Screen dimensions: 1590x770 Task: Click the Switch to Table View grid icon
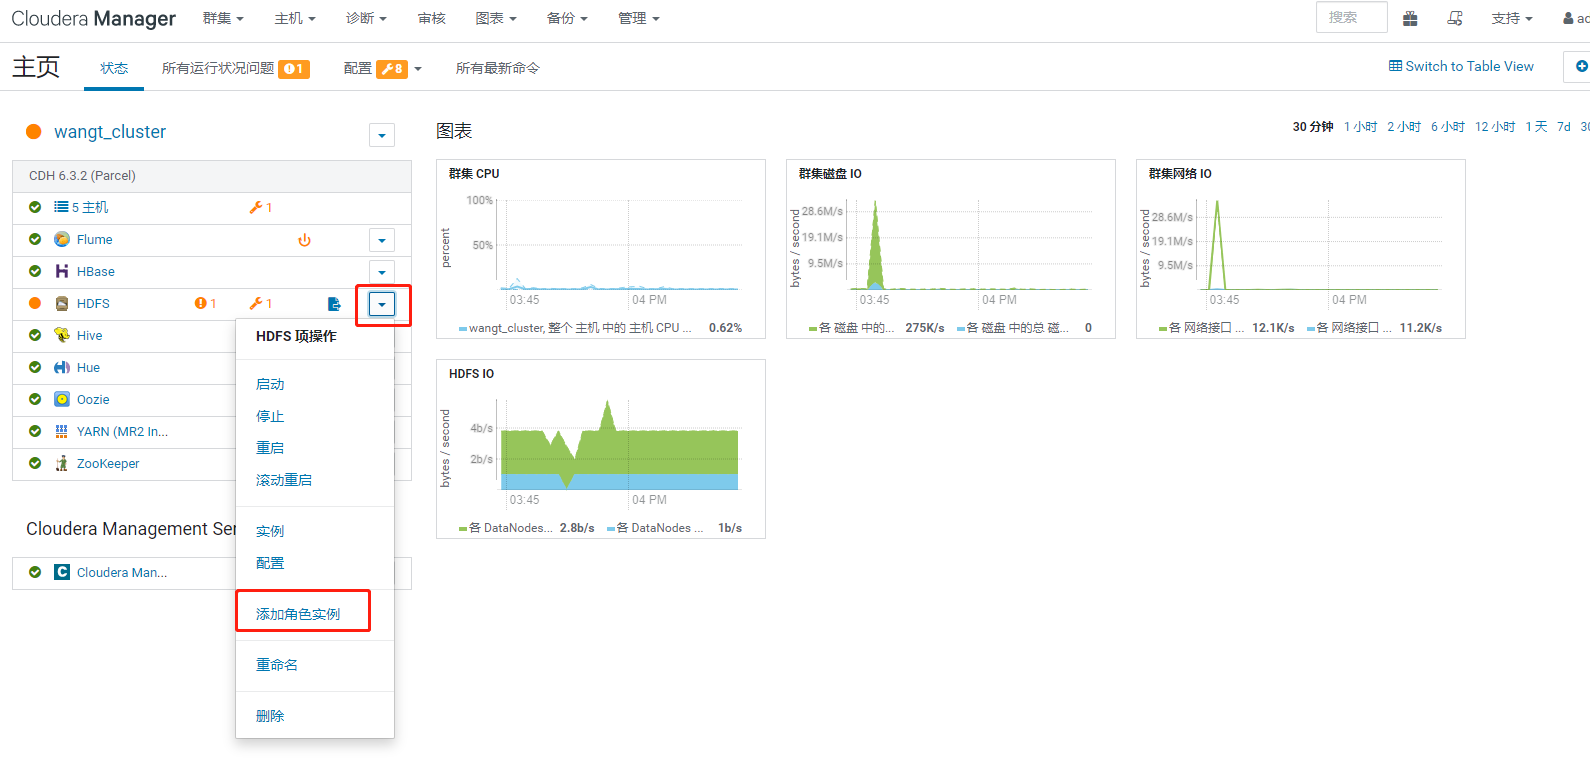click(x=1395, y=66)
